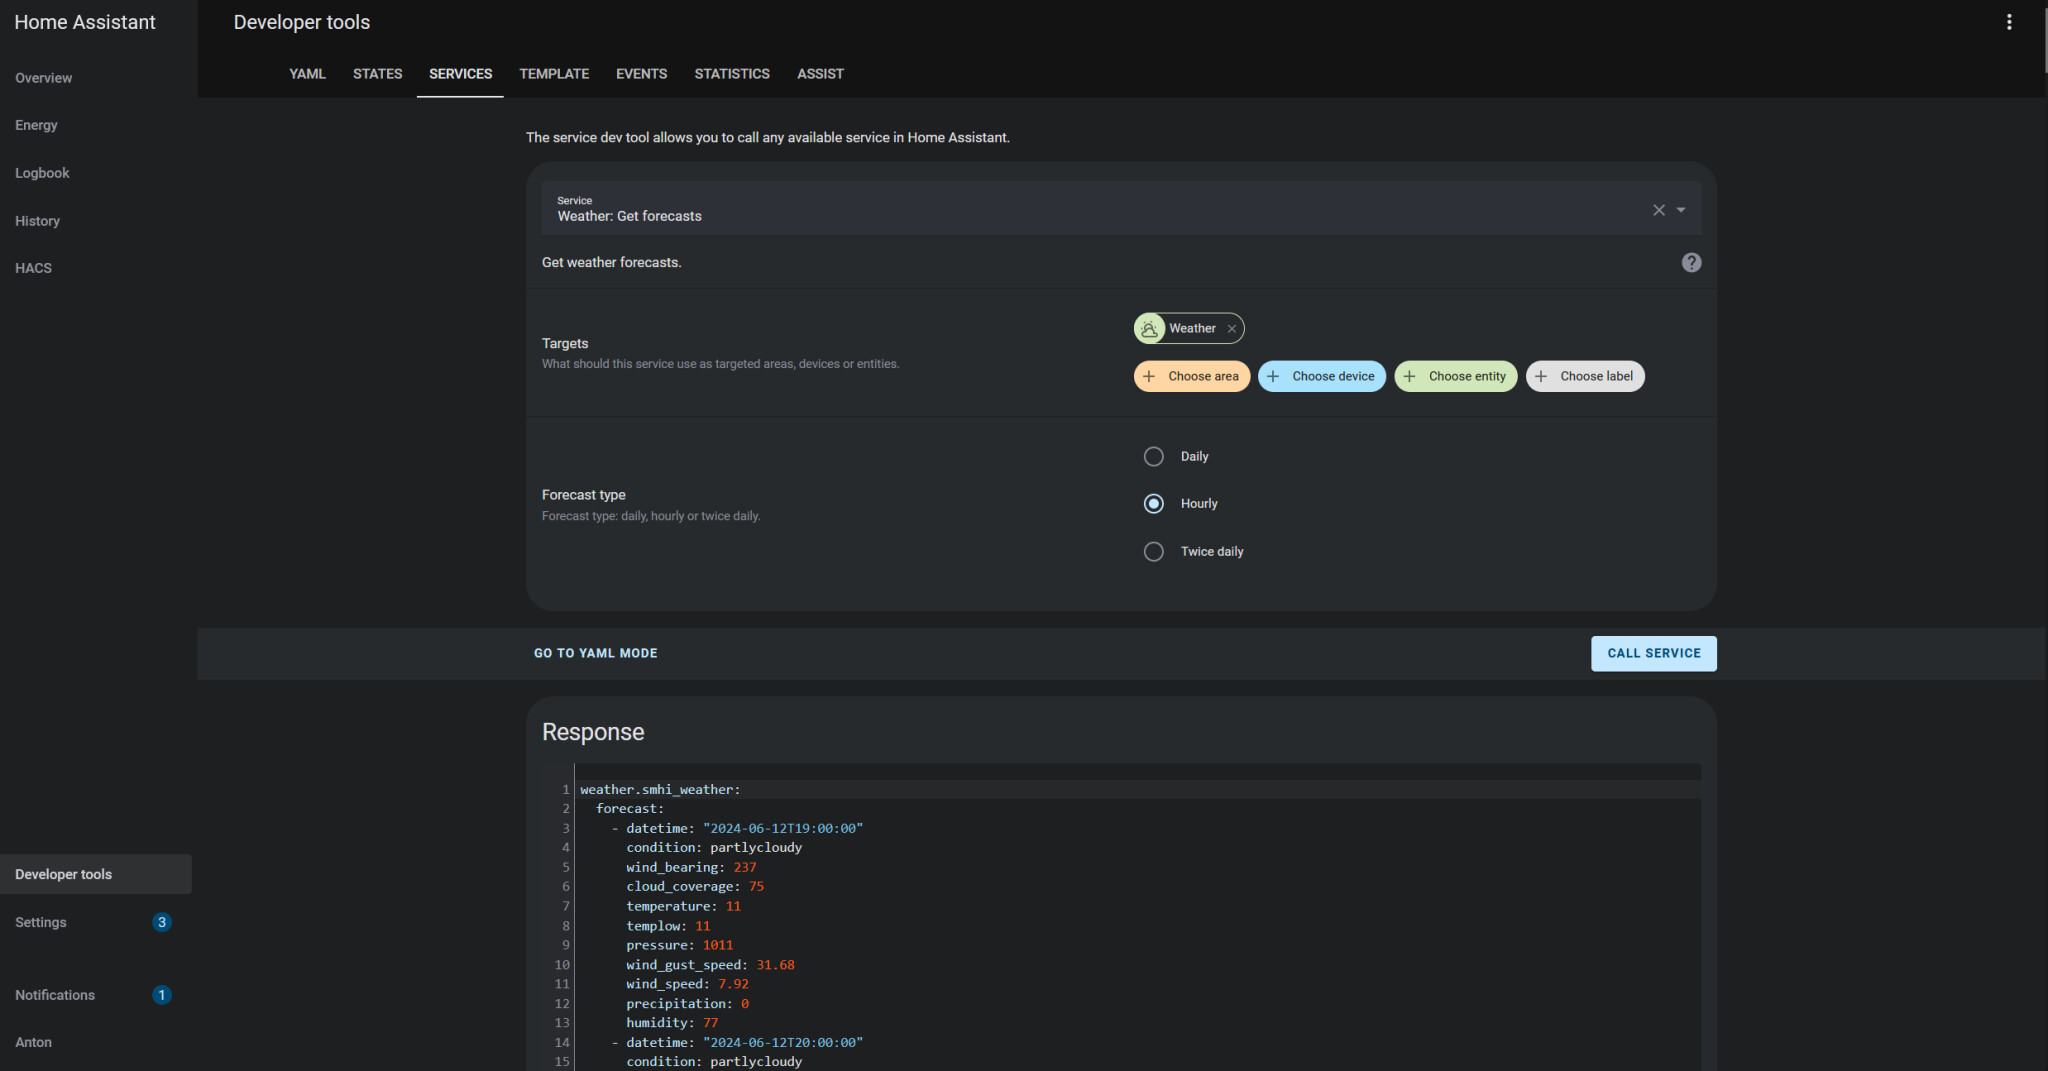
Task: Remove the Weather target chip
Action: pyautogui.click(x=1232, y=329)
